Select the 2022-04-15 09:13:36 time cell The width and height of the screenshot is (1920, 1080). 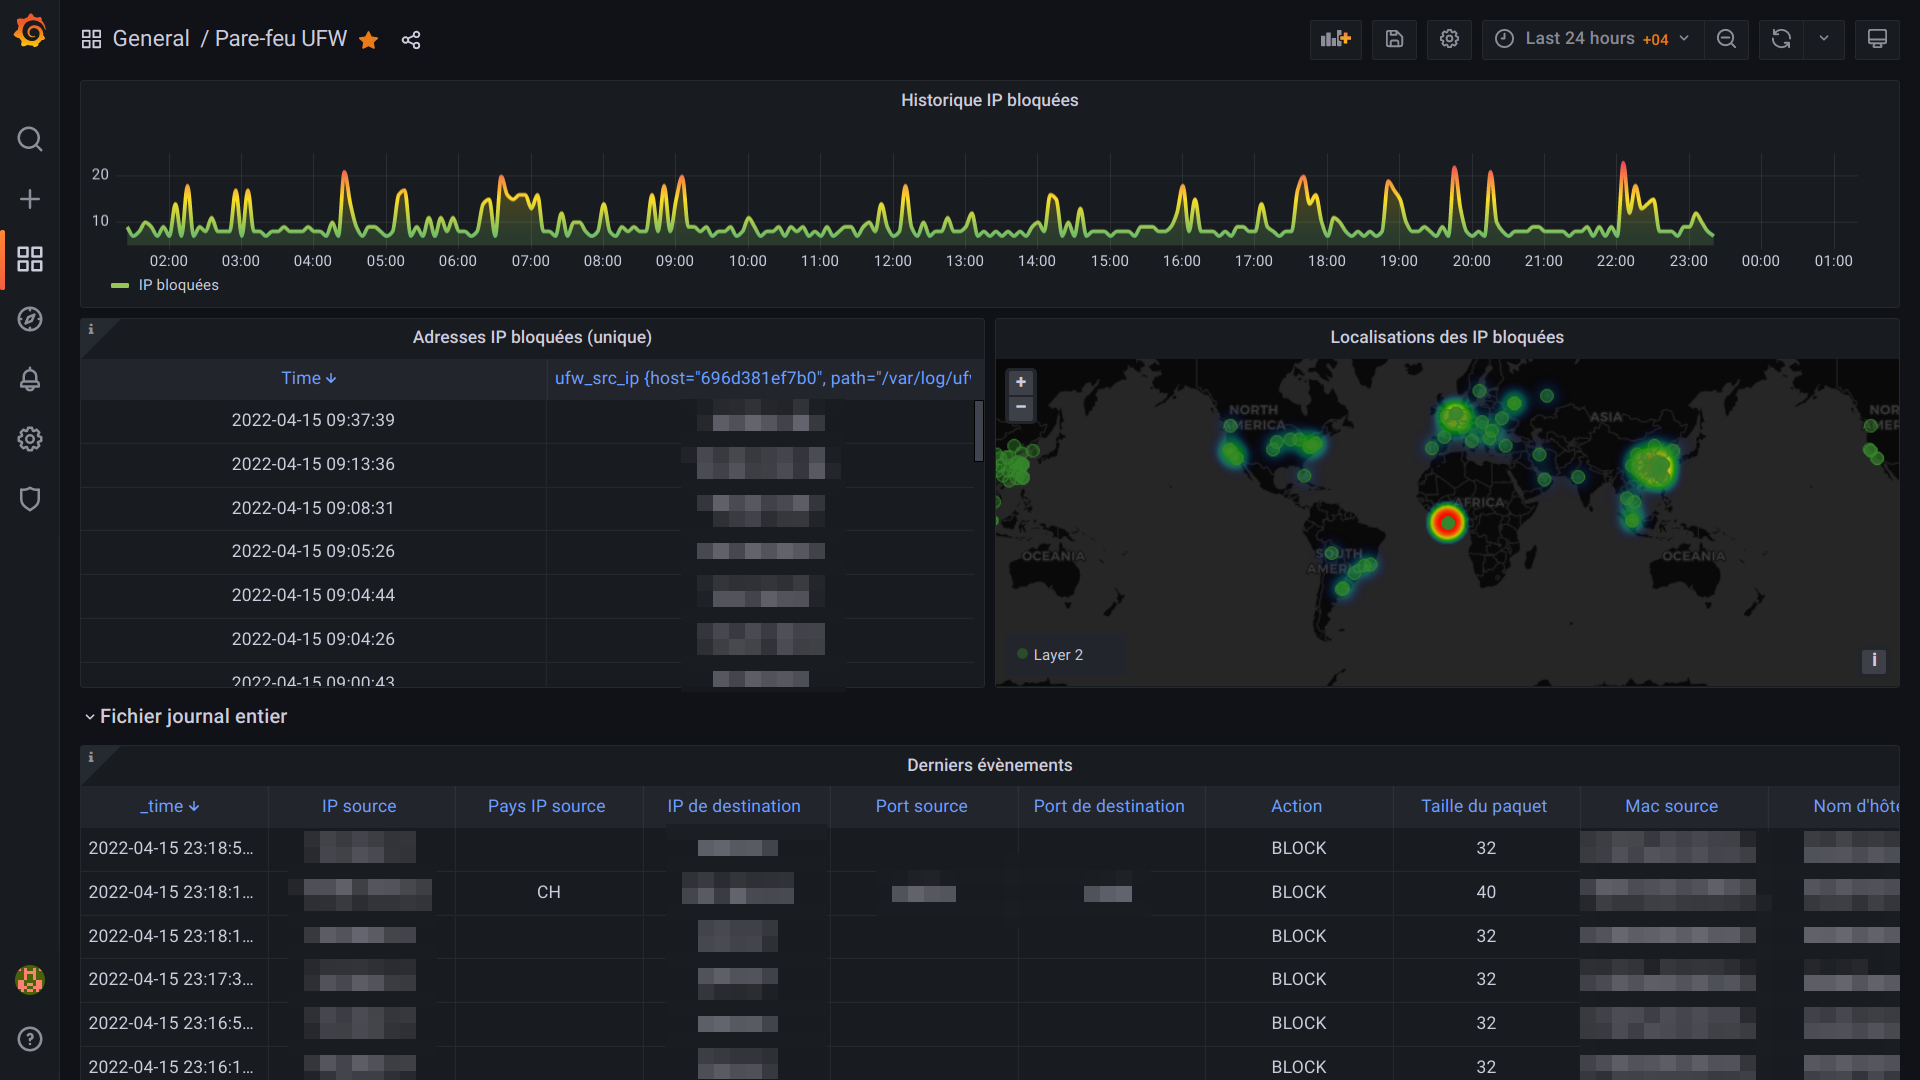click(313, 464)
